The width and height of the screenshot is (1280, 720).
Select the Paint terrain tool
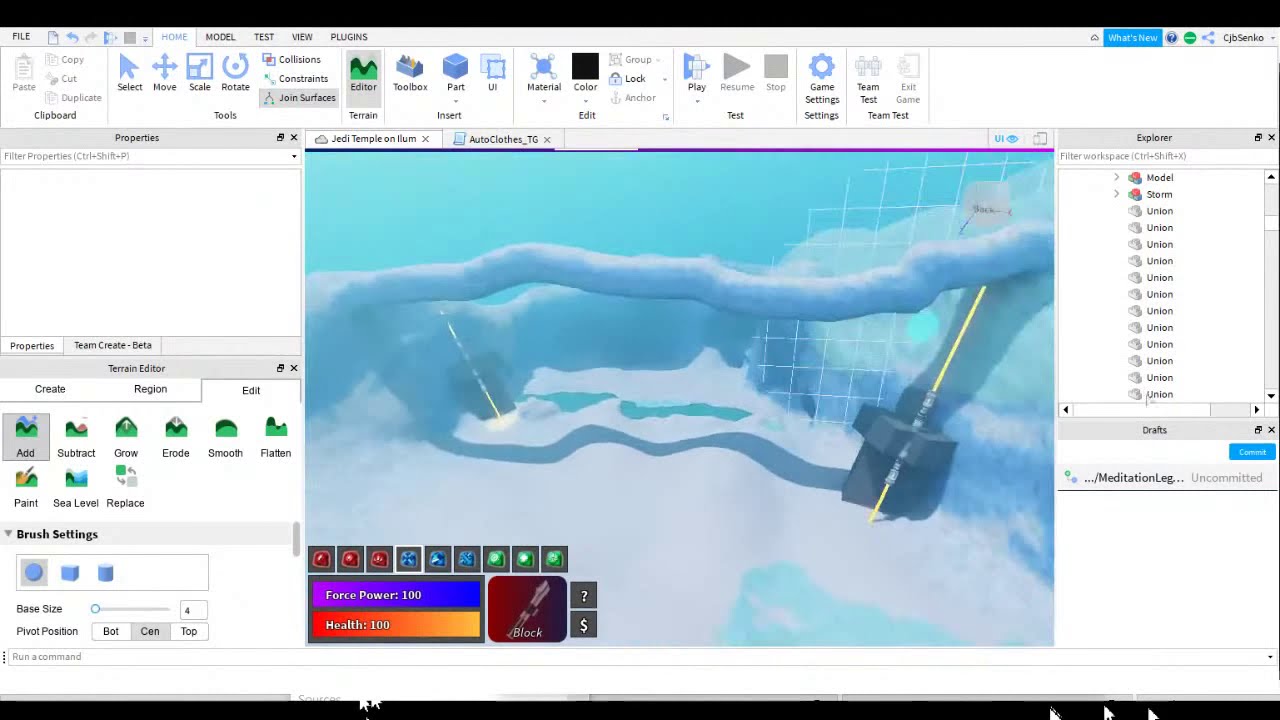[26, 487]
